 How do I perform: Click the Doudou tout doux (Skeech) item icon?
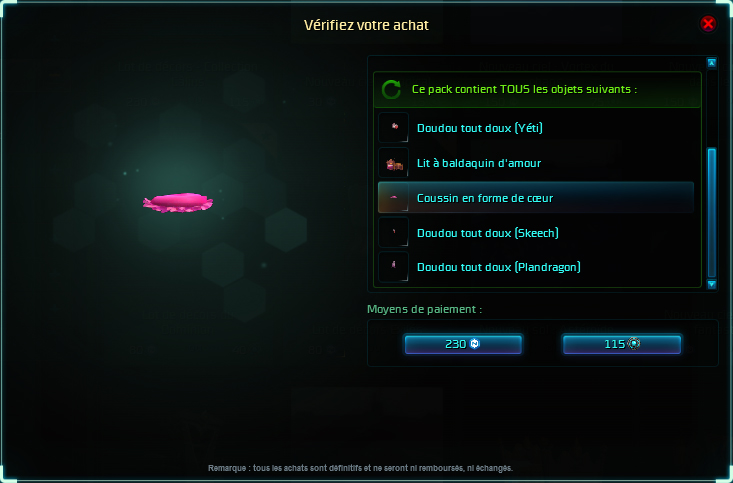[394, 232]
